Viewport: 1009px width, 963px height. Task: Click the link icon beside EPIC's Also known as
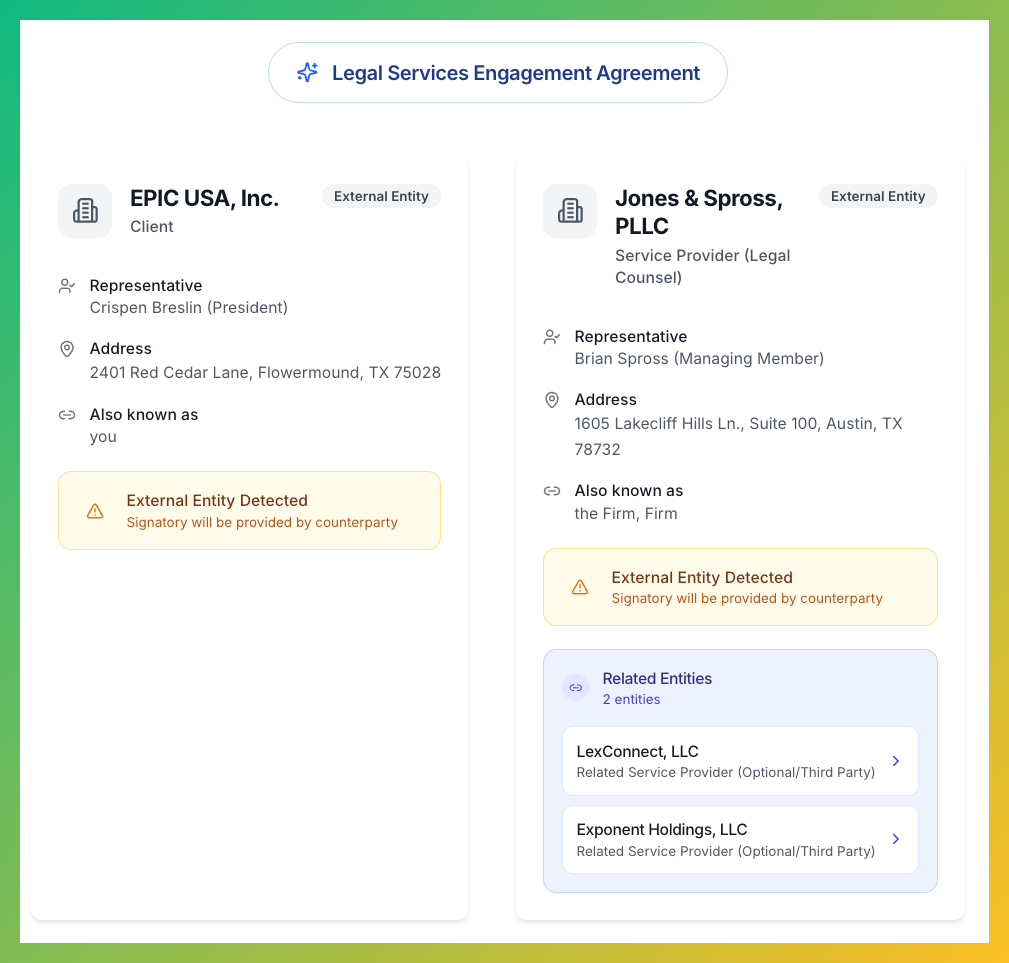tap(67, 415)
